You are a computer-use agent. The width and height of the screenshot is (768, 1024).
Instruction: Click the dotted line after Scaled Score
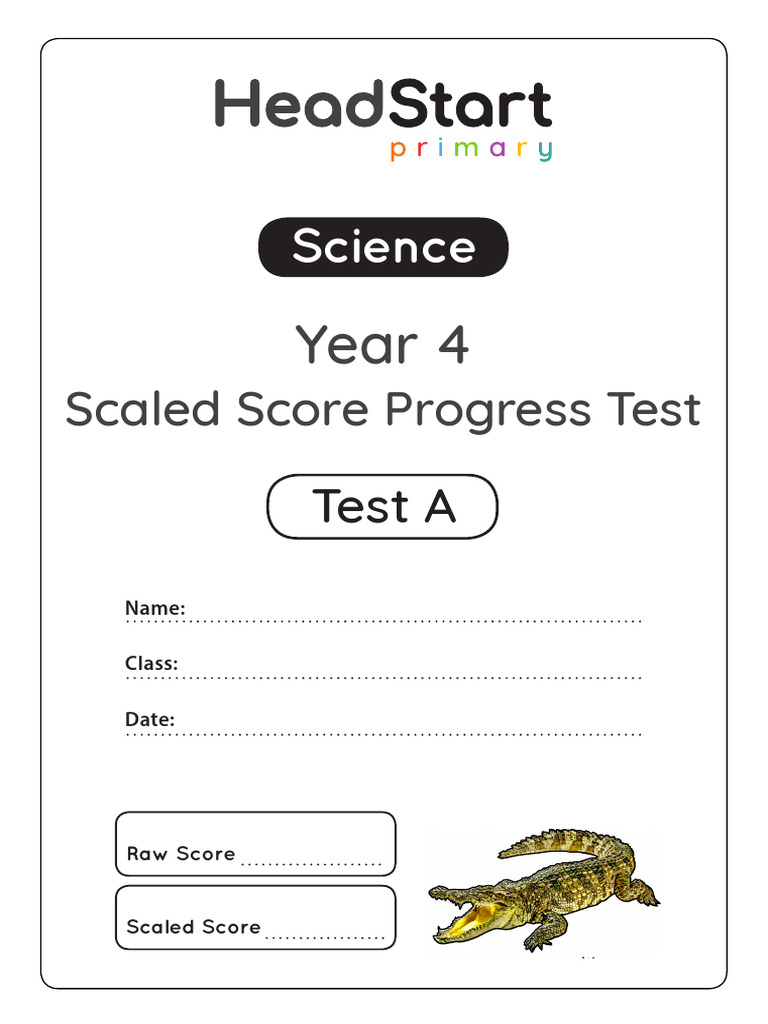click(x=325, y=938)
